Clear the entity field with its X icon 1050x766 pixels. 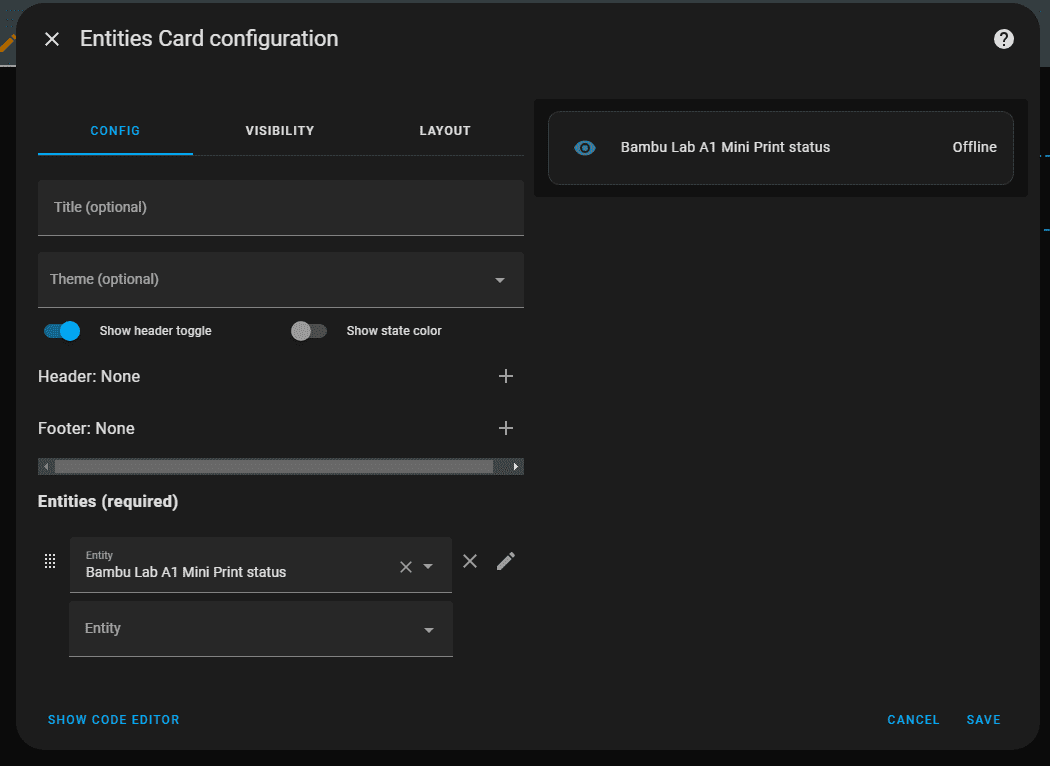404,566
